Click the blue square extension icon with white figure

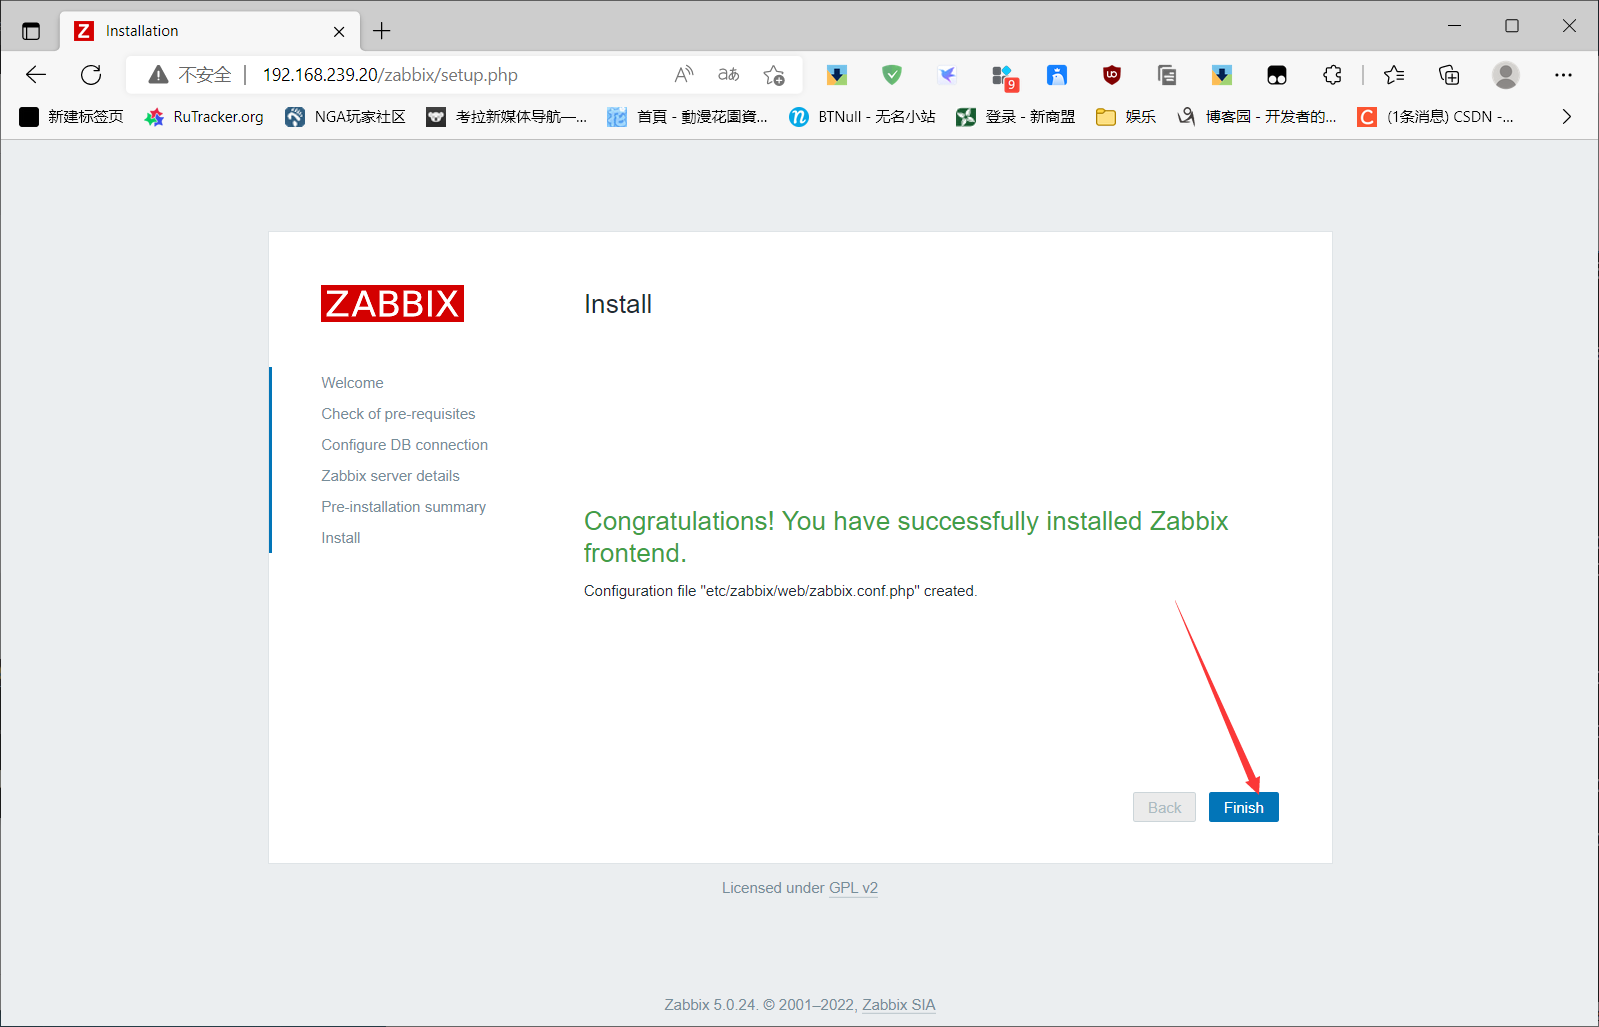coord(1057,75)
